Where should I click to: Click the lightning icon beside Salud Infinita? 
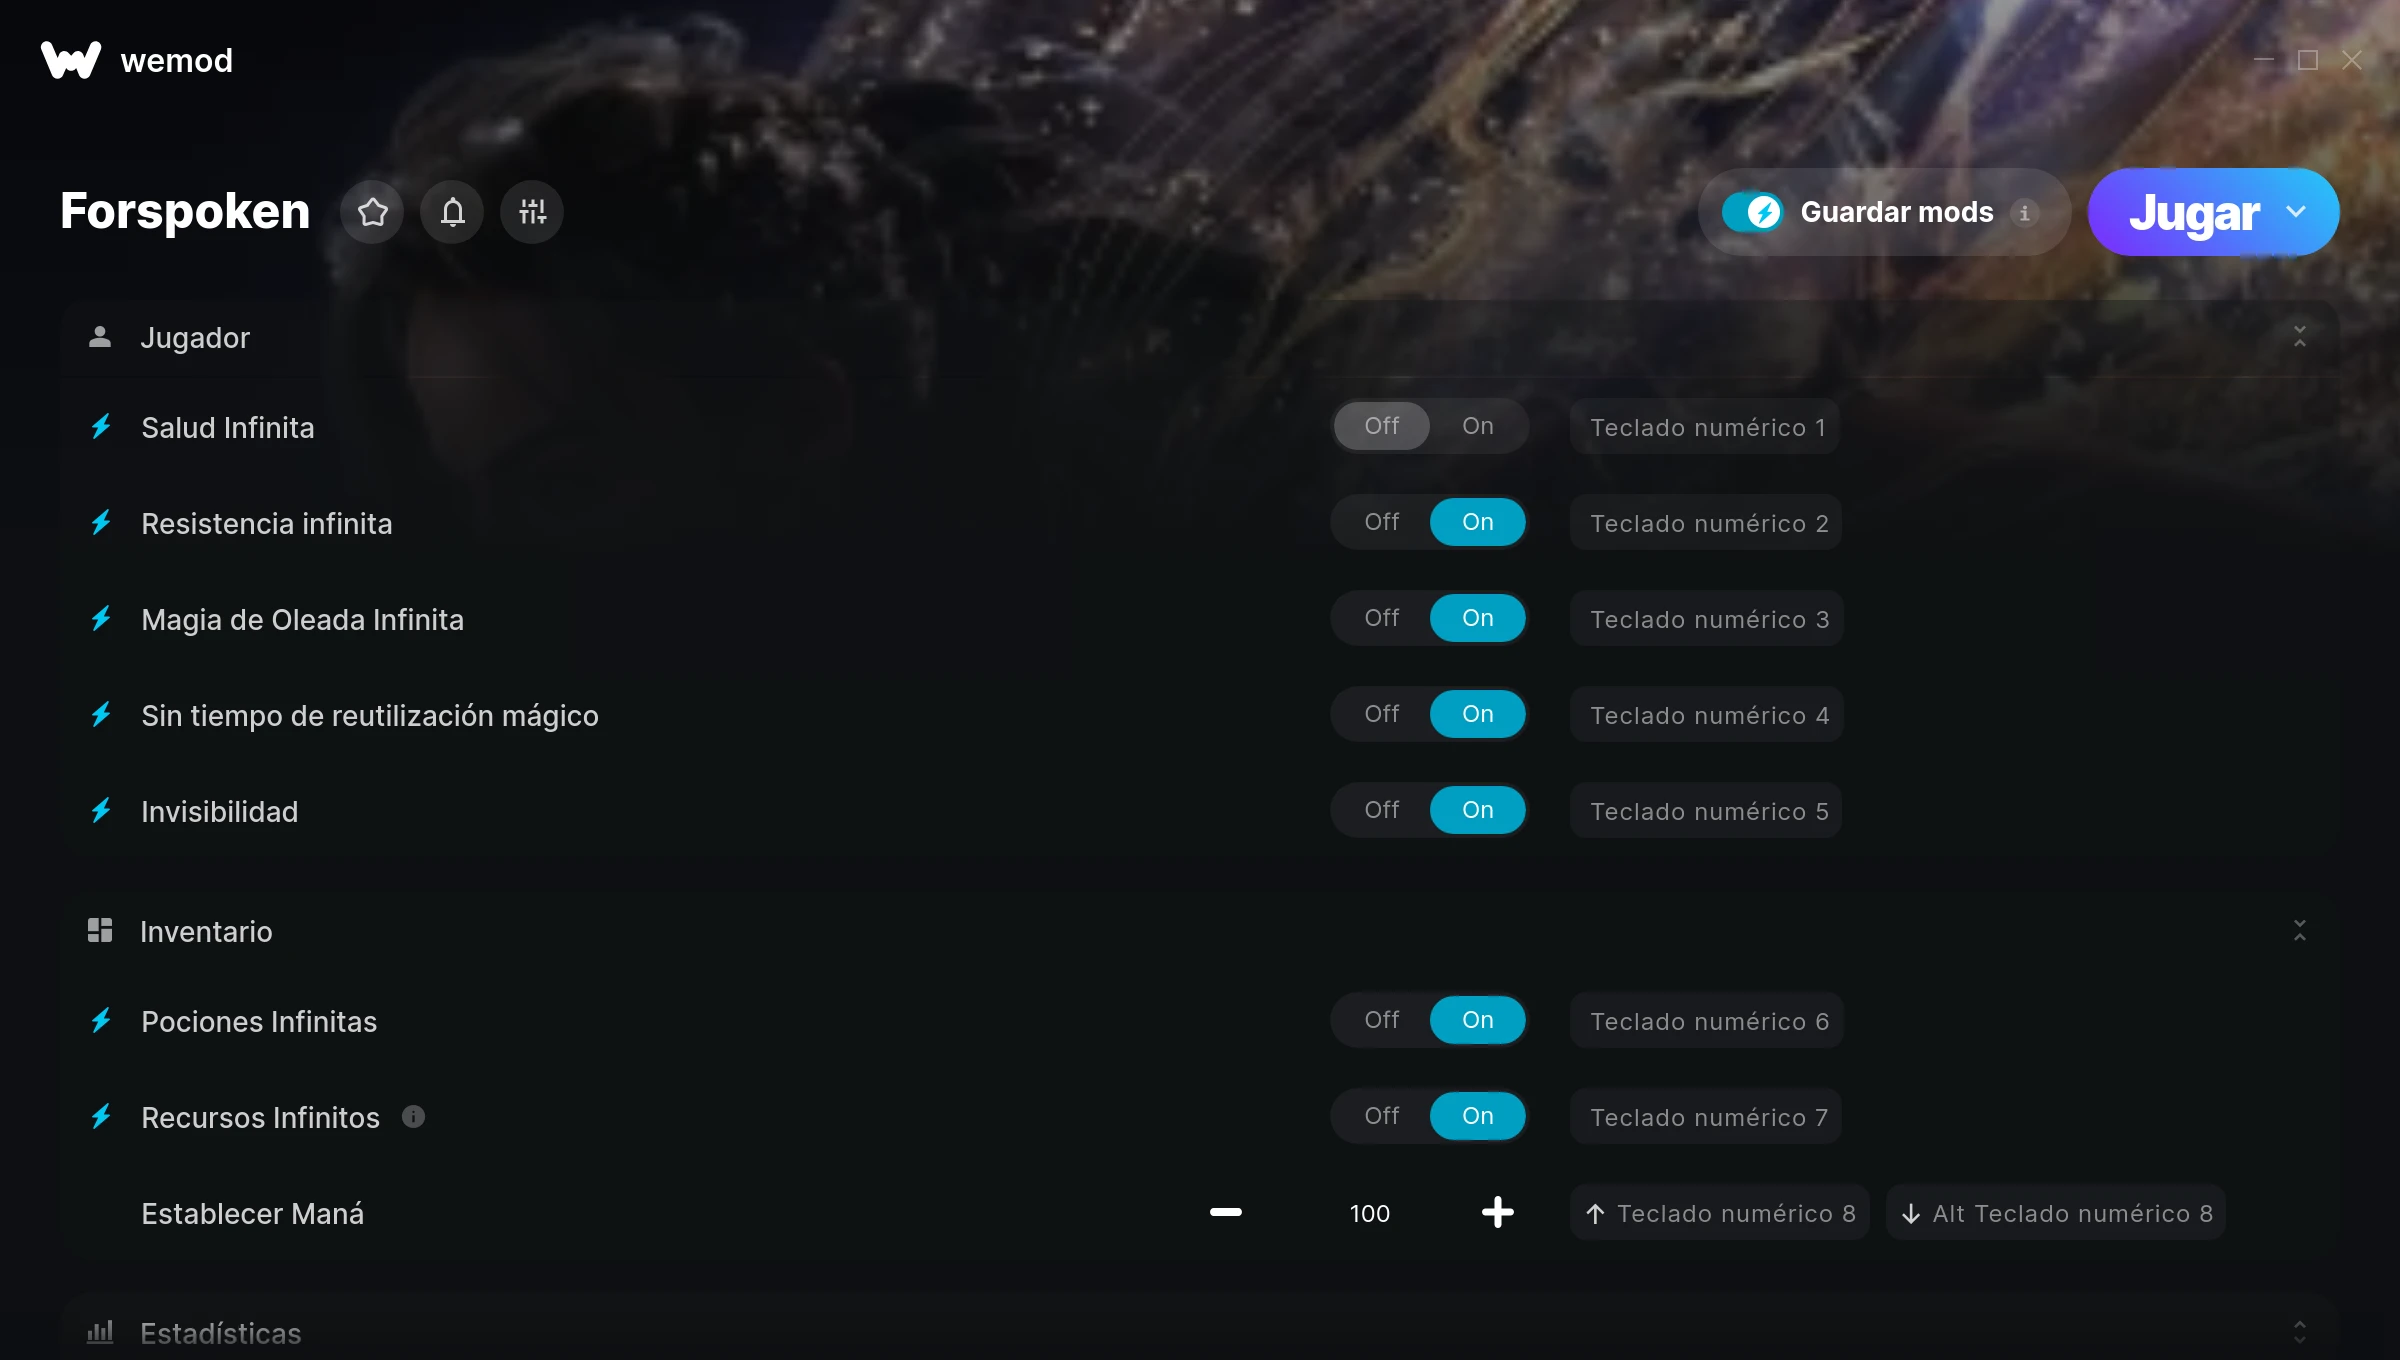101,427
